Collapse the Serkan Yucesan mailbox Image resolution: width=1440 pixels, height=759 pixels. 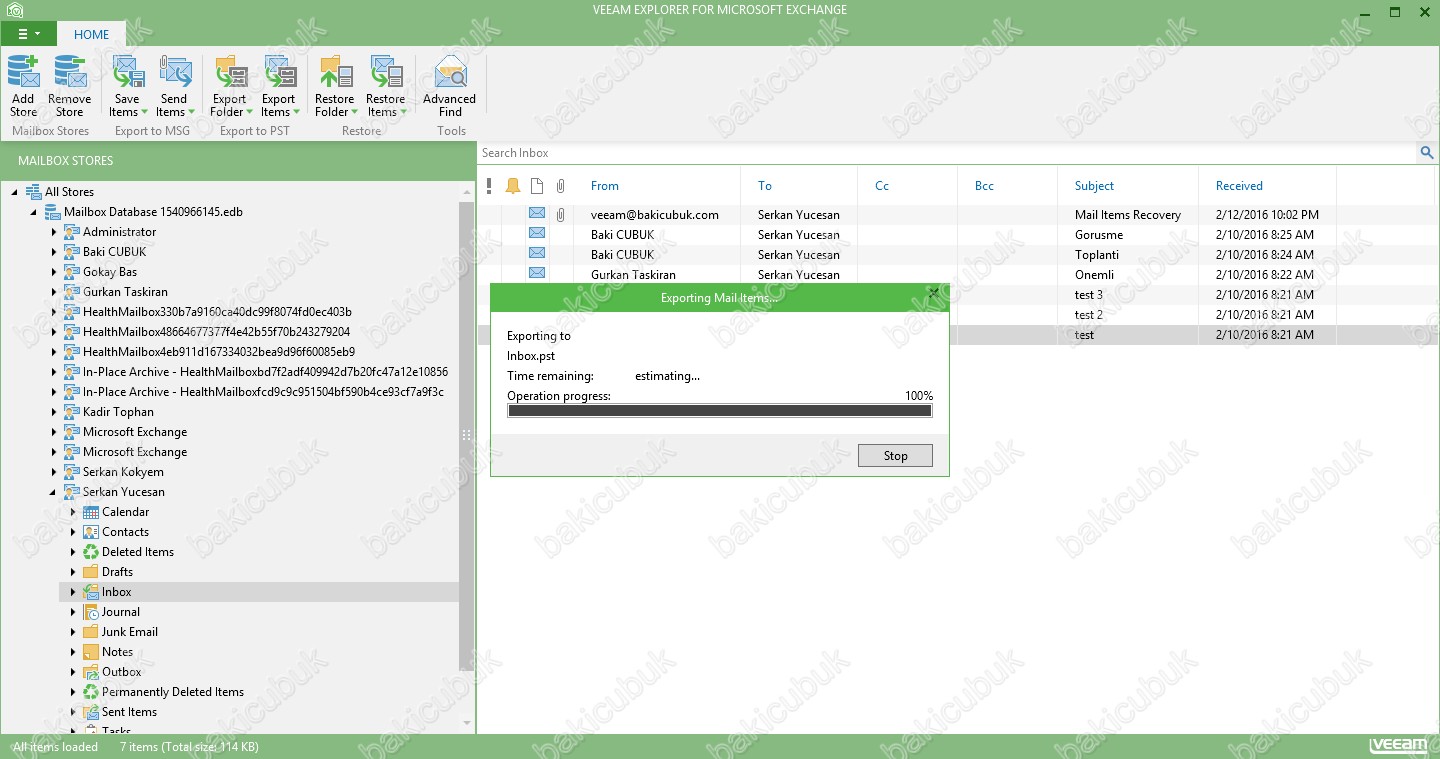(x=53, y=492)
